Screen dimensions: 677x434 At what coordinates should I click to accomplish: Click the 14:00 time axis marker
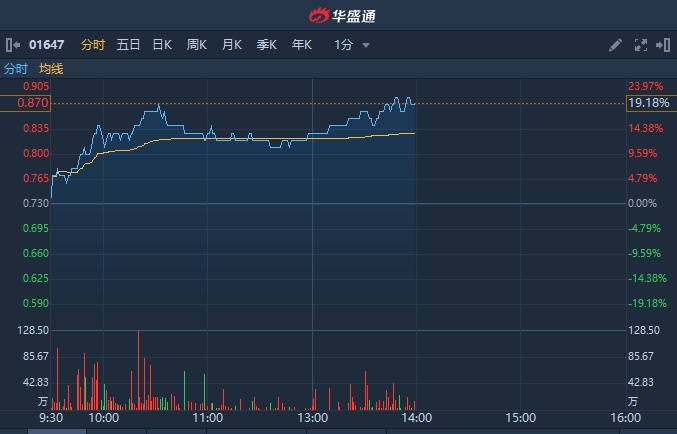[x=416, y=417]
